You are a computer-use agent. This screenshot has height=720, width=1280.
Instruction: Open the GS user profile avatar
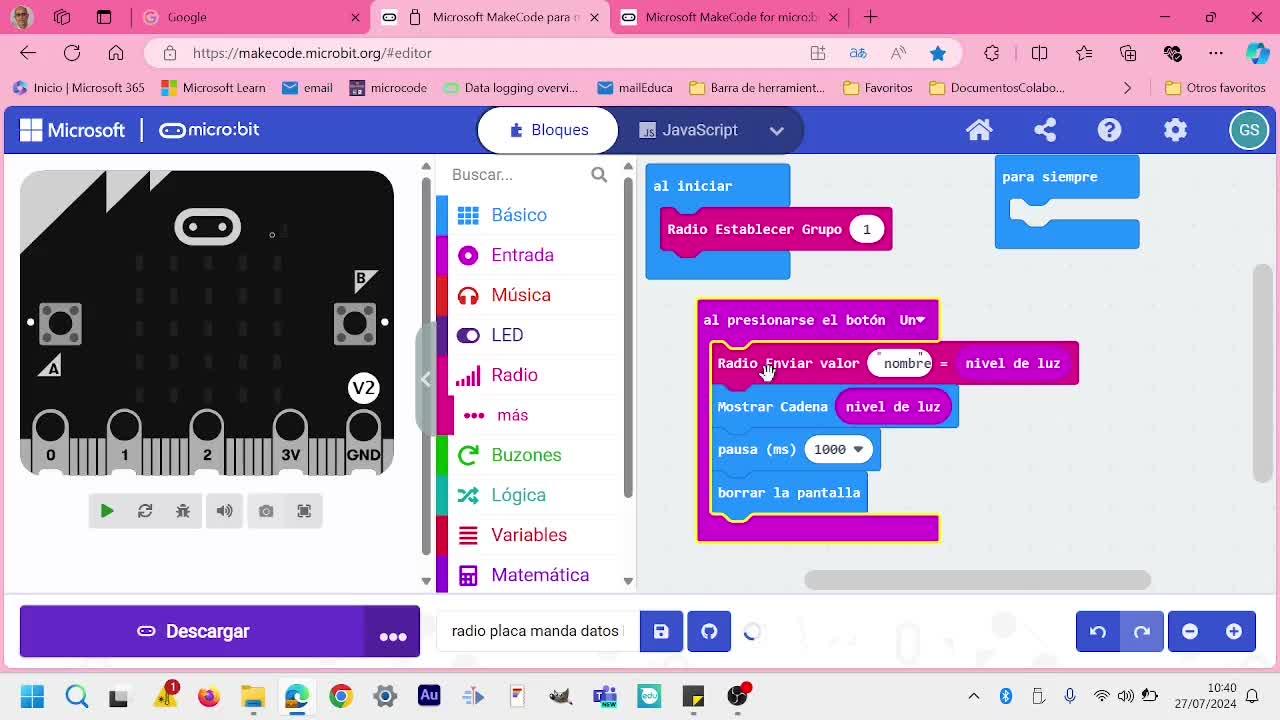click(x=1249, y=130)
